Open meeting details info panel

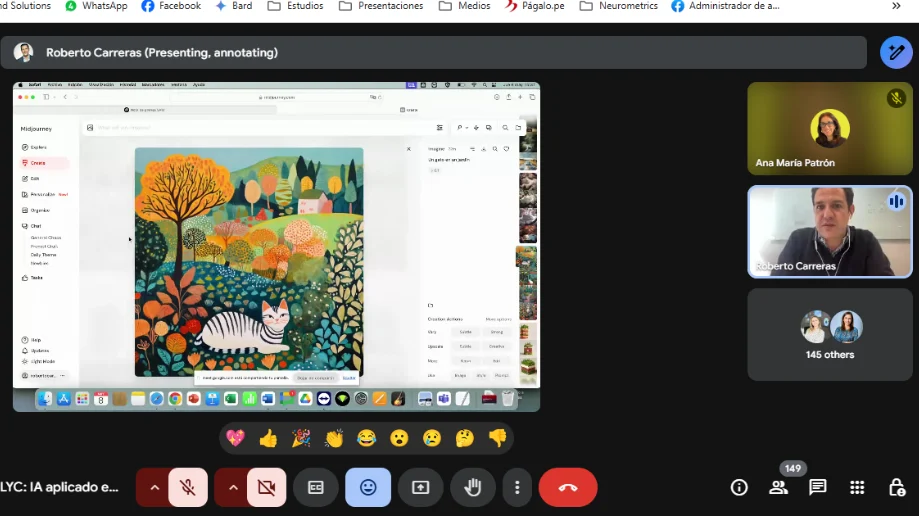[x=739, y=487]
